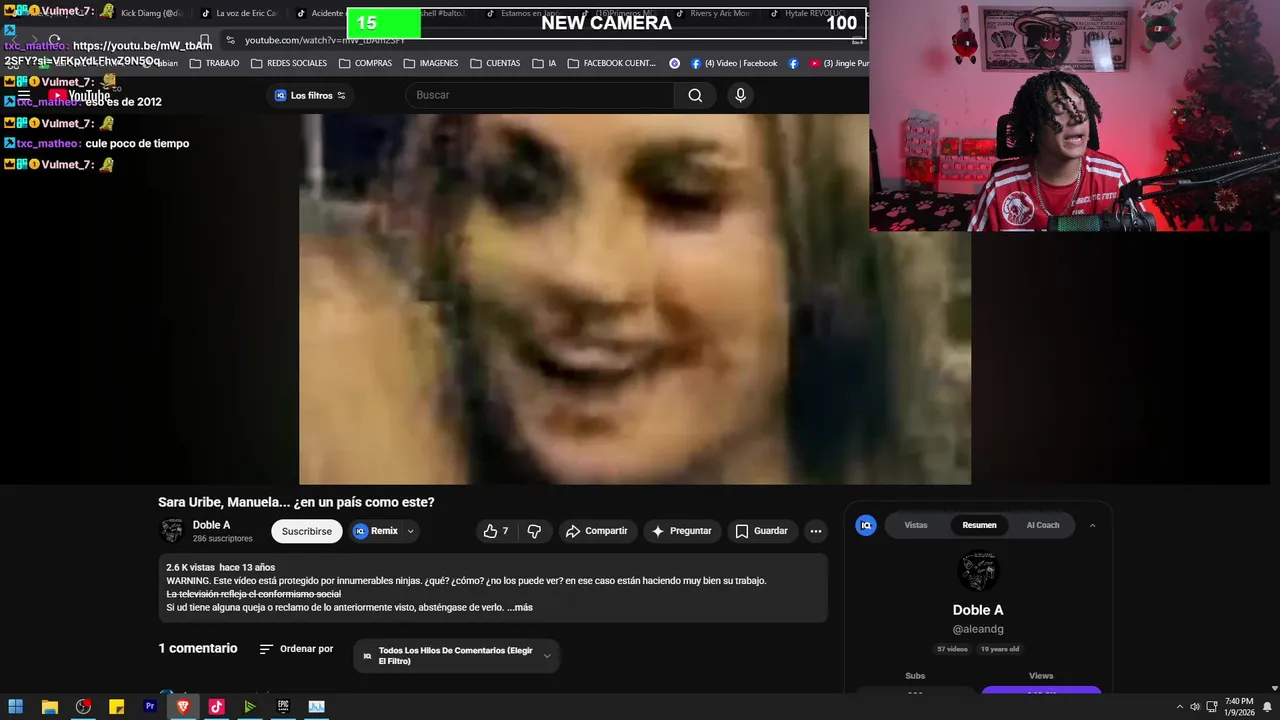Viewport: 1280px width, 720px height.
Task: Open the Los filtros extension button
Action: coord(310,96)
